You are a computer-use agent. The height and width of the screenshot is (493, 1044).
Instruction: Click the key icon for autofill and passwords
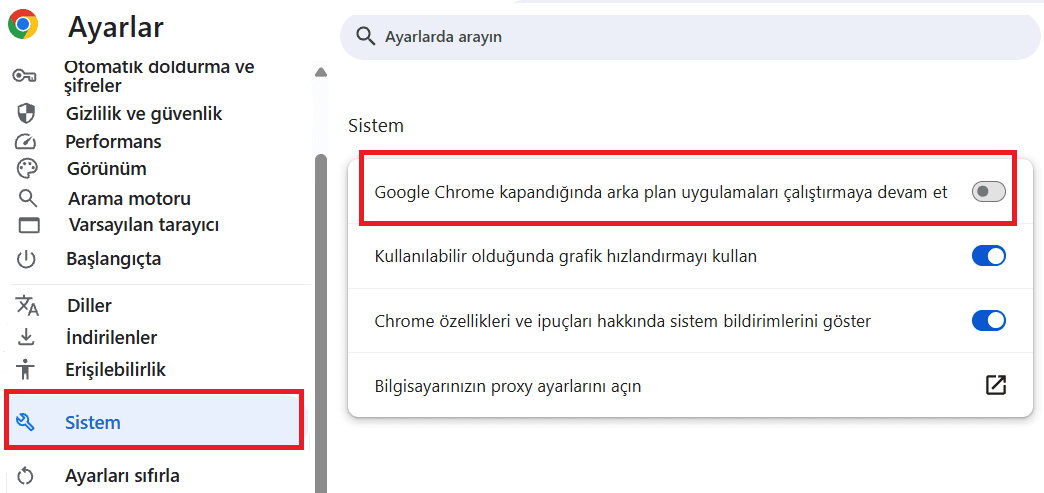pos(25,77)
